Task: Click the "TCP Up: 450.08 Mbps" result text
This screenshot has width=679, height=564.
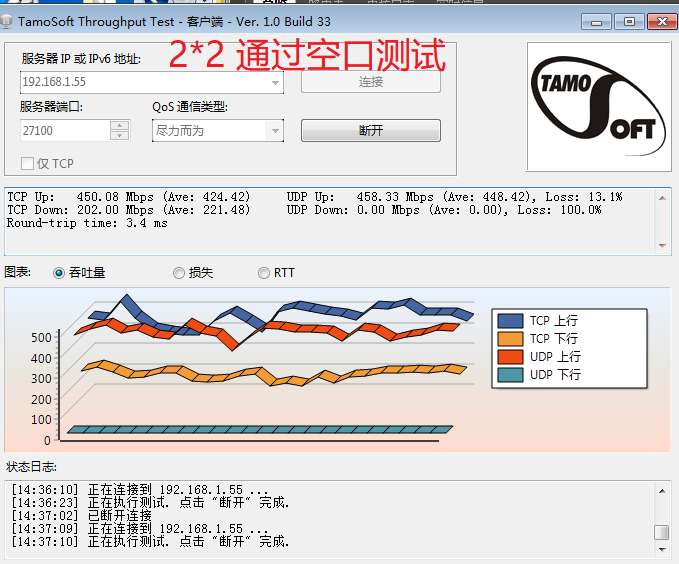Action: pos(81,197)
